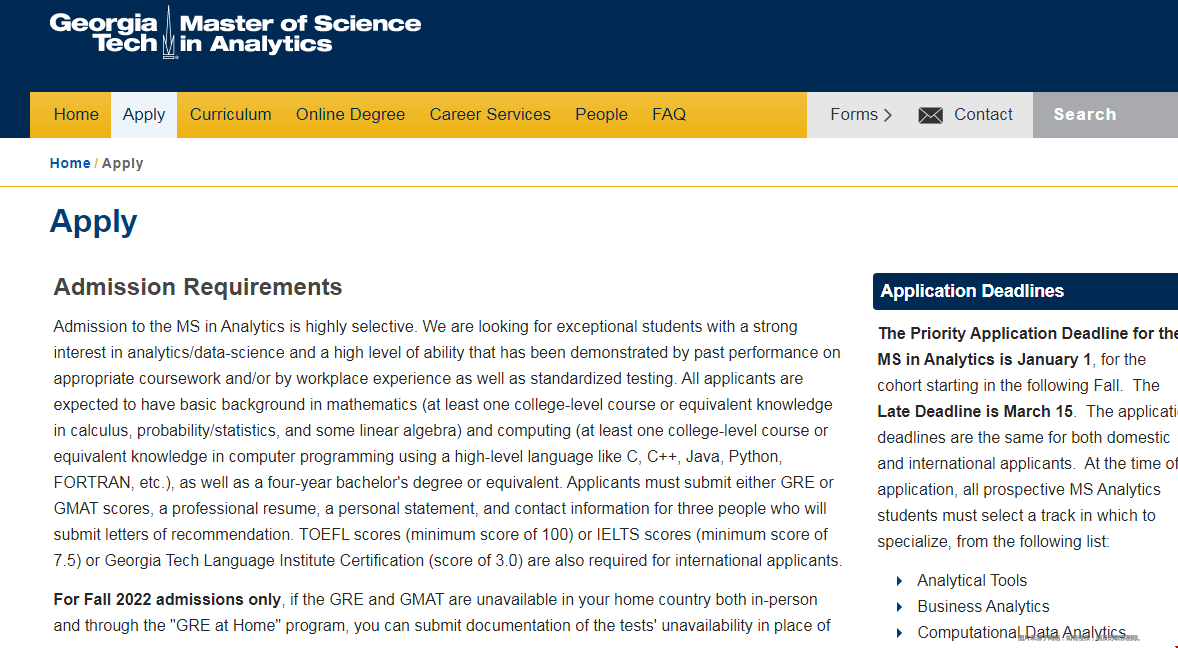
Task: Visit the FAQ page
Action: click(669, 115)
